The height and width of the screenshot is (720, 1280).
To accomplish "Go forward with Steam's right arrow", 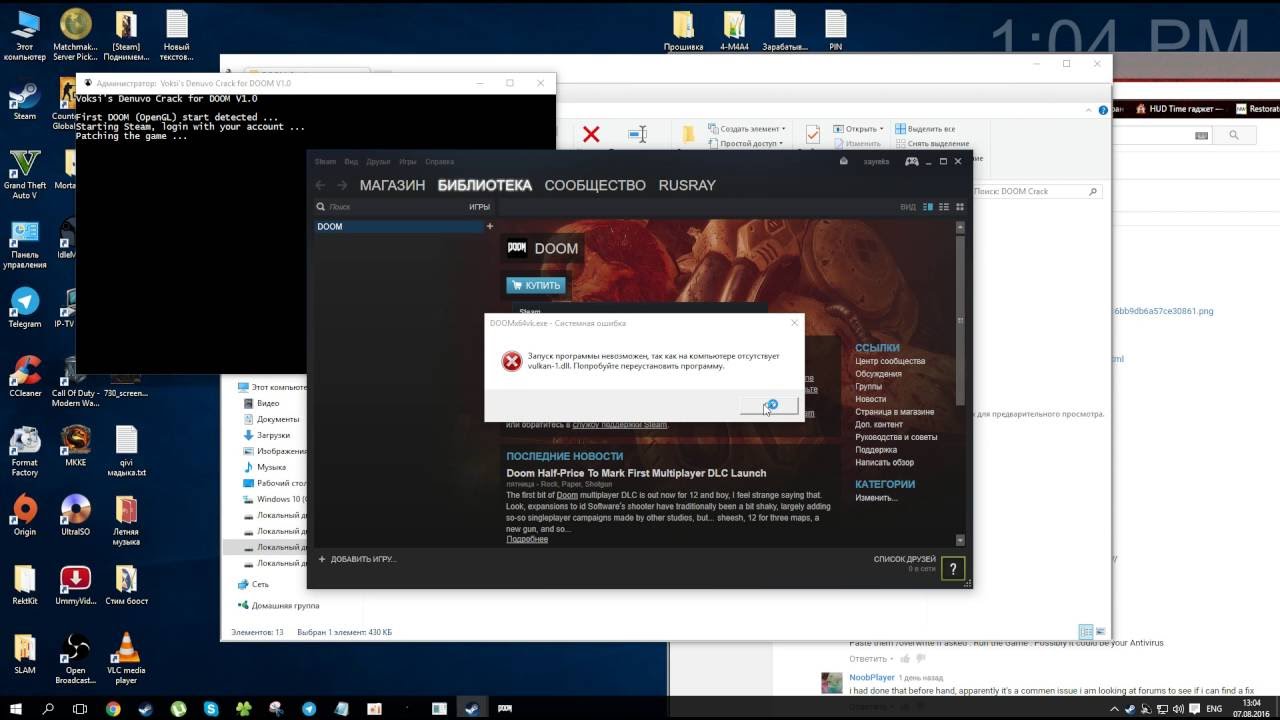I will coord(342,185).
